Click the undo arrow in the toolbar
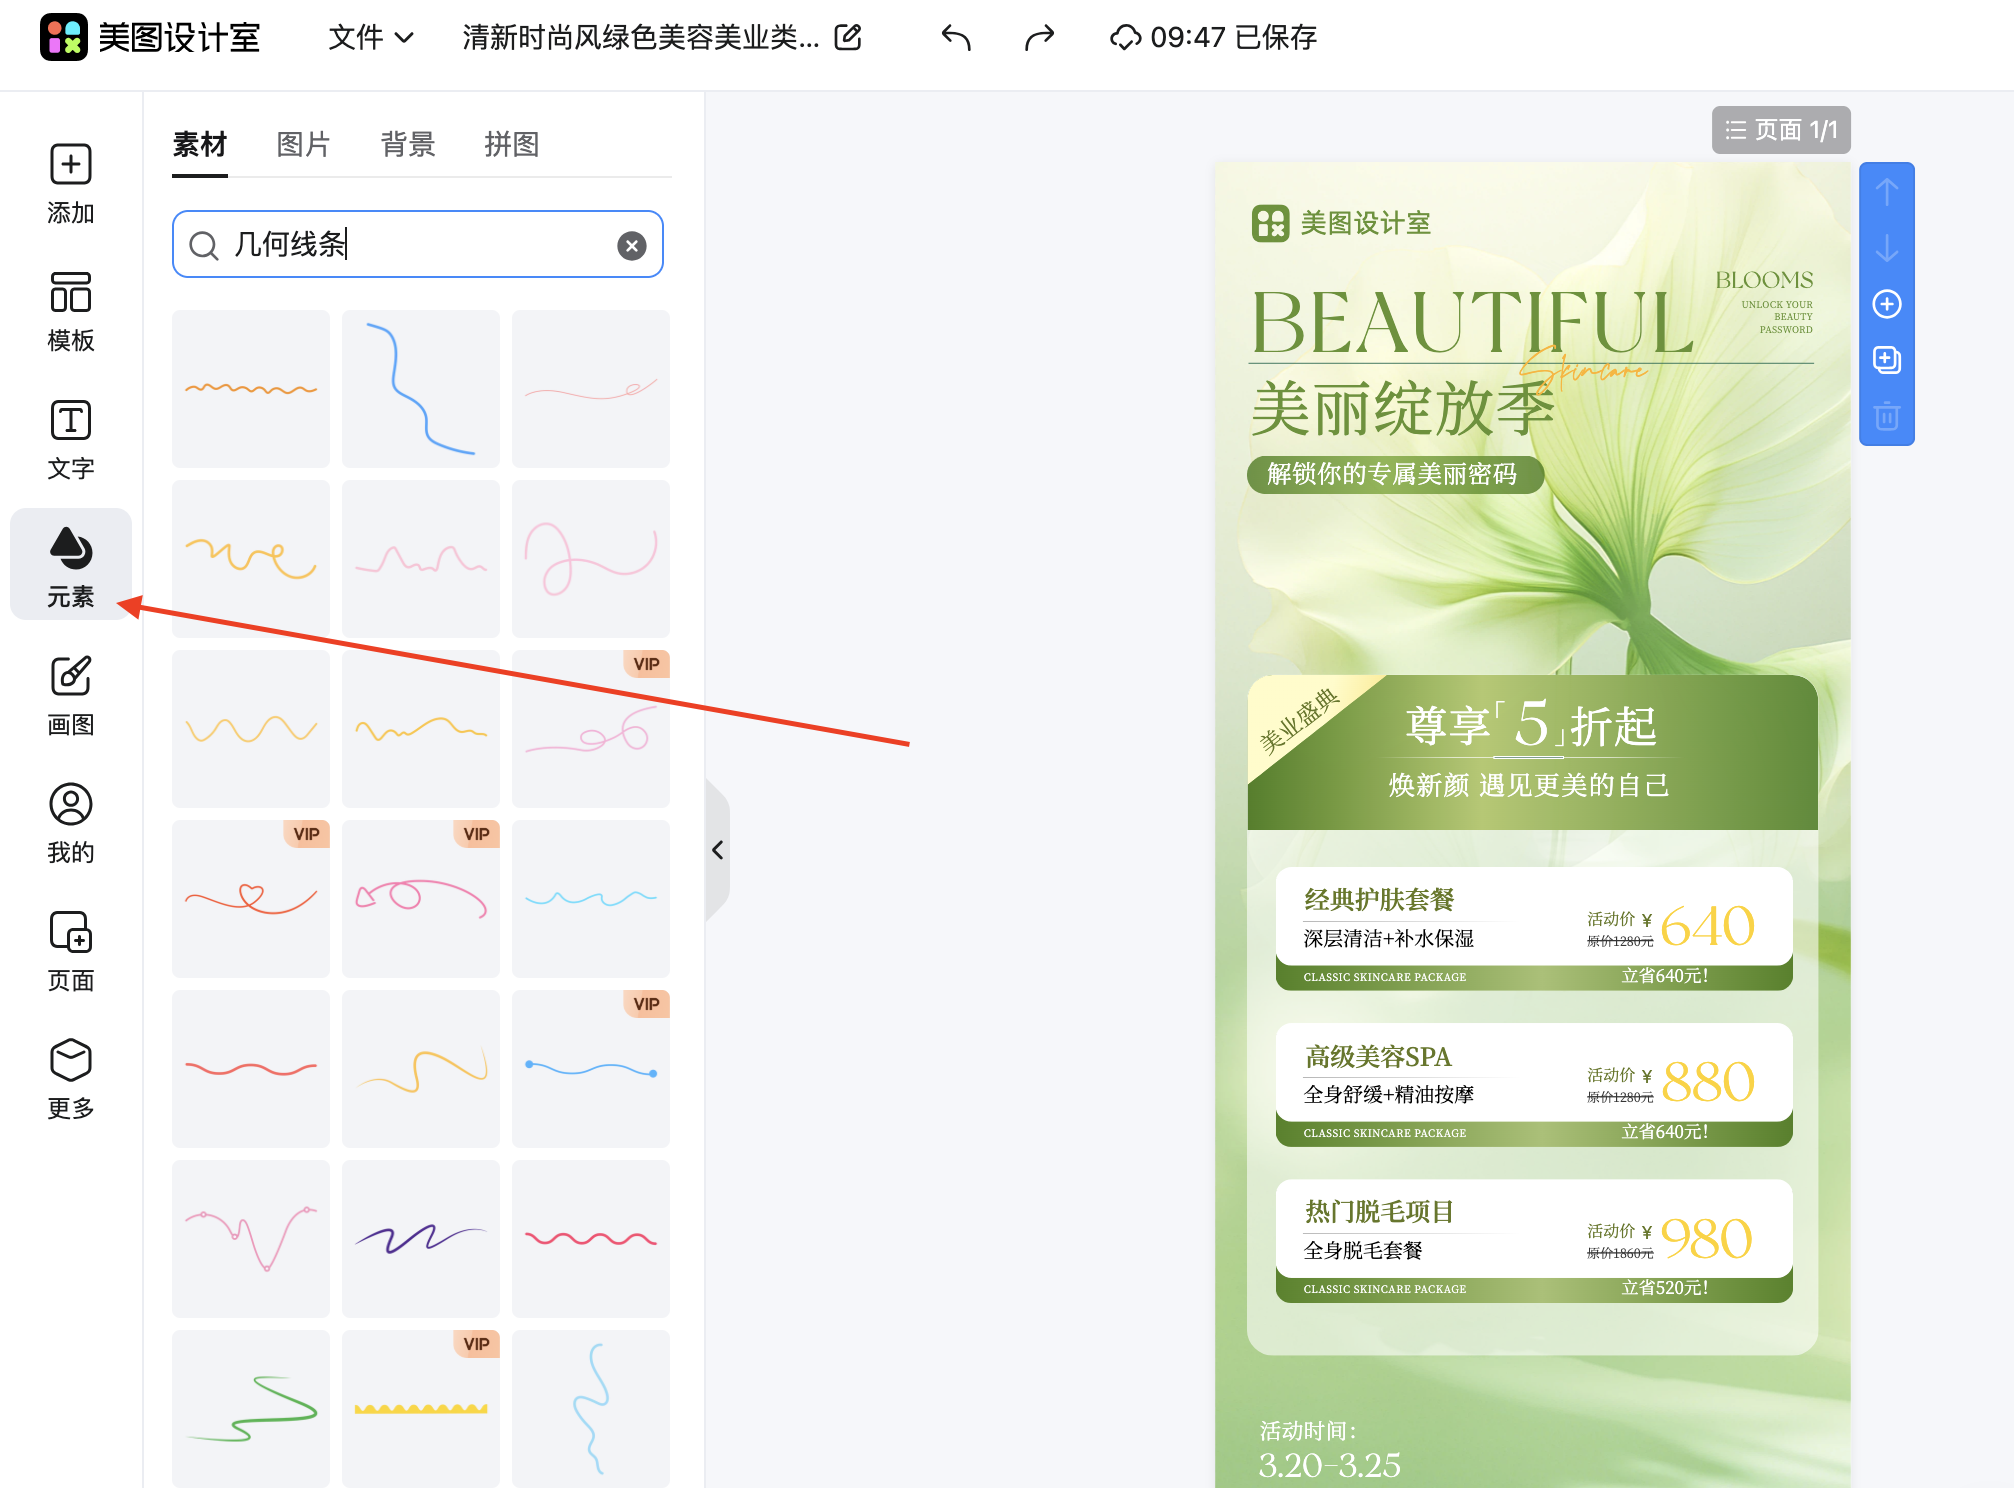 (954, 37)
